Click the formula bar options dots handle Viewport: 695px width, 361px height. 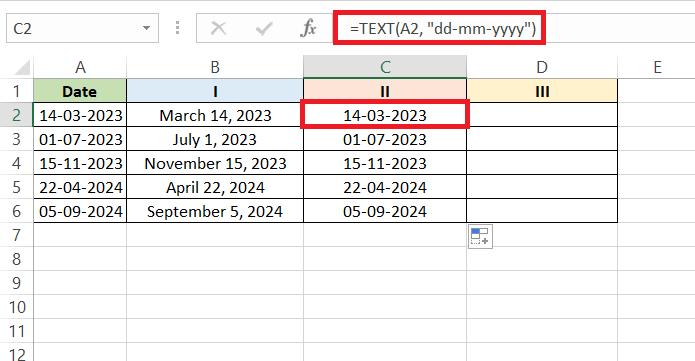point(177,28)
